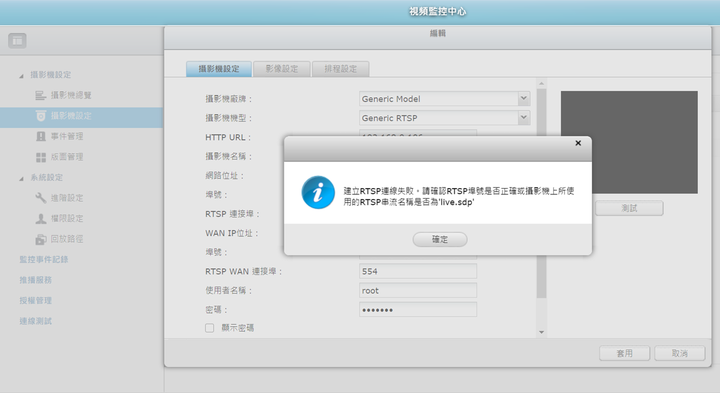Click the scrollbar down arrow
Screen dimensions: 720x393
541,332
